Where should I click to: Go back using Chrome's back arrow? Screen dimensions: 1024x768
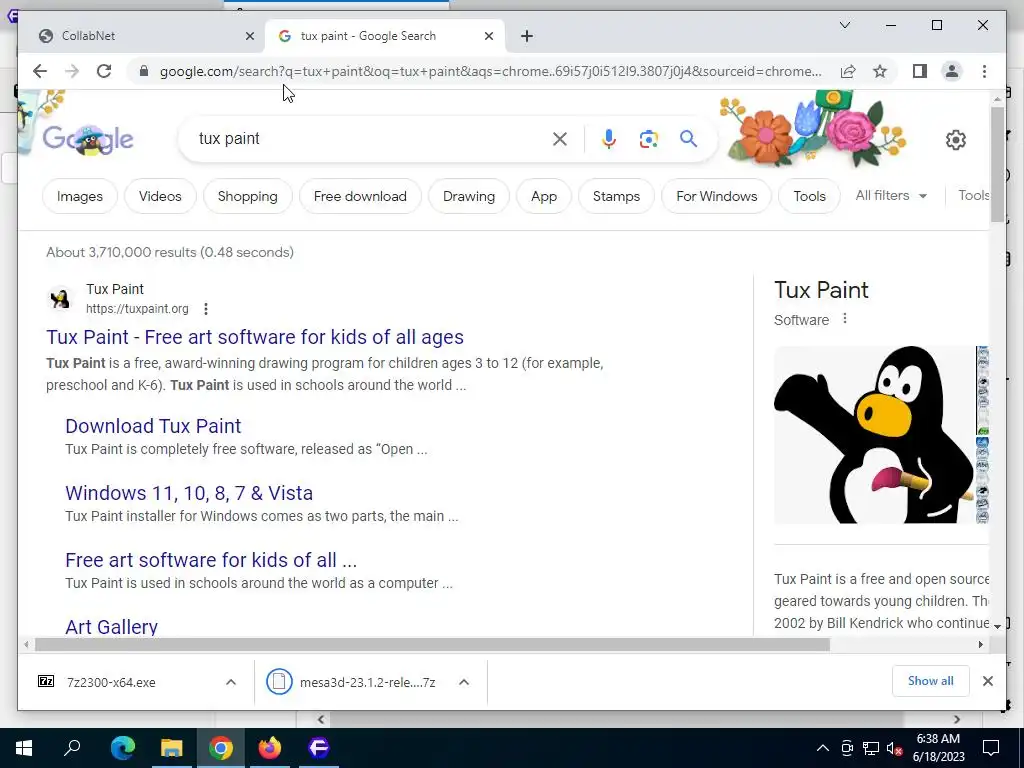tap(40, 71)
